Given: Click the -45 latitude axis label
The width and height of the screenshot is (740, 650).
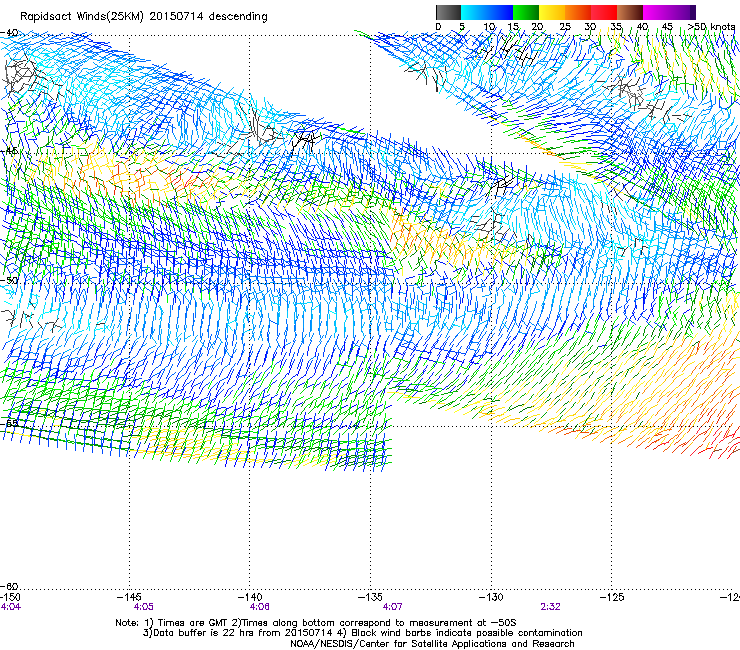Looking at the screenshot, I should click(x=9, y=151).
